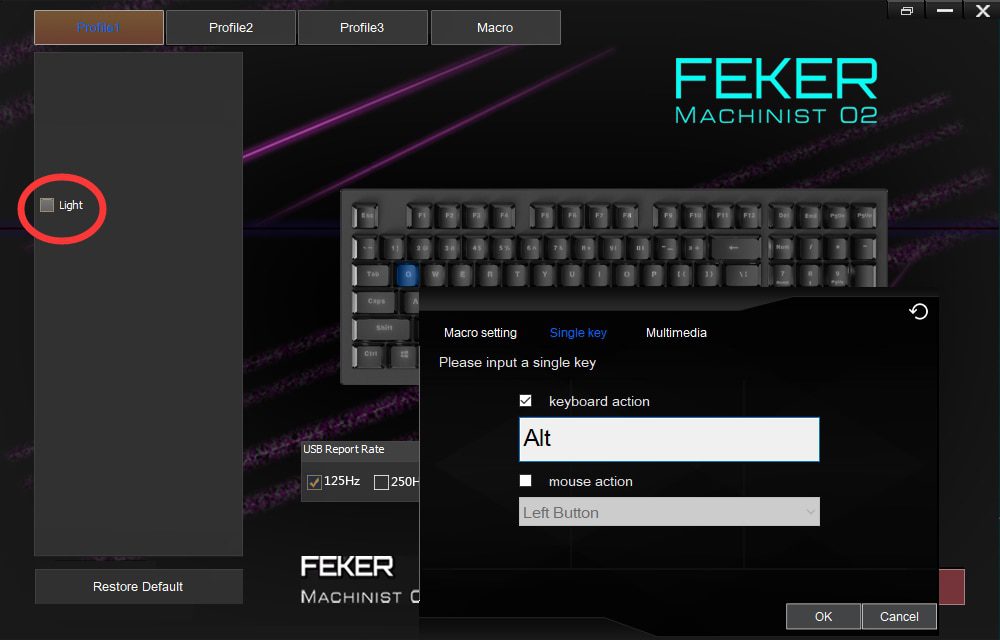
Task: Check the 250Hz USB report rate
Action: tap(381, 482)
